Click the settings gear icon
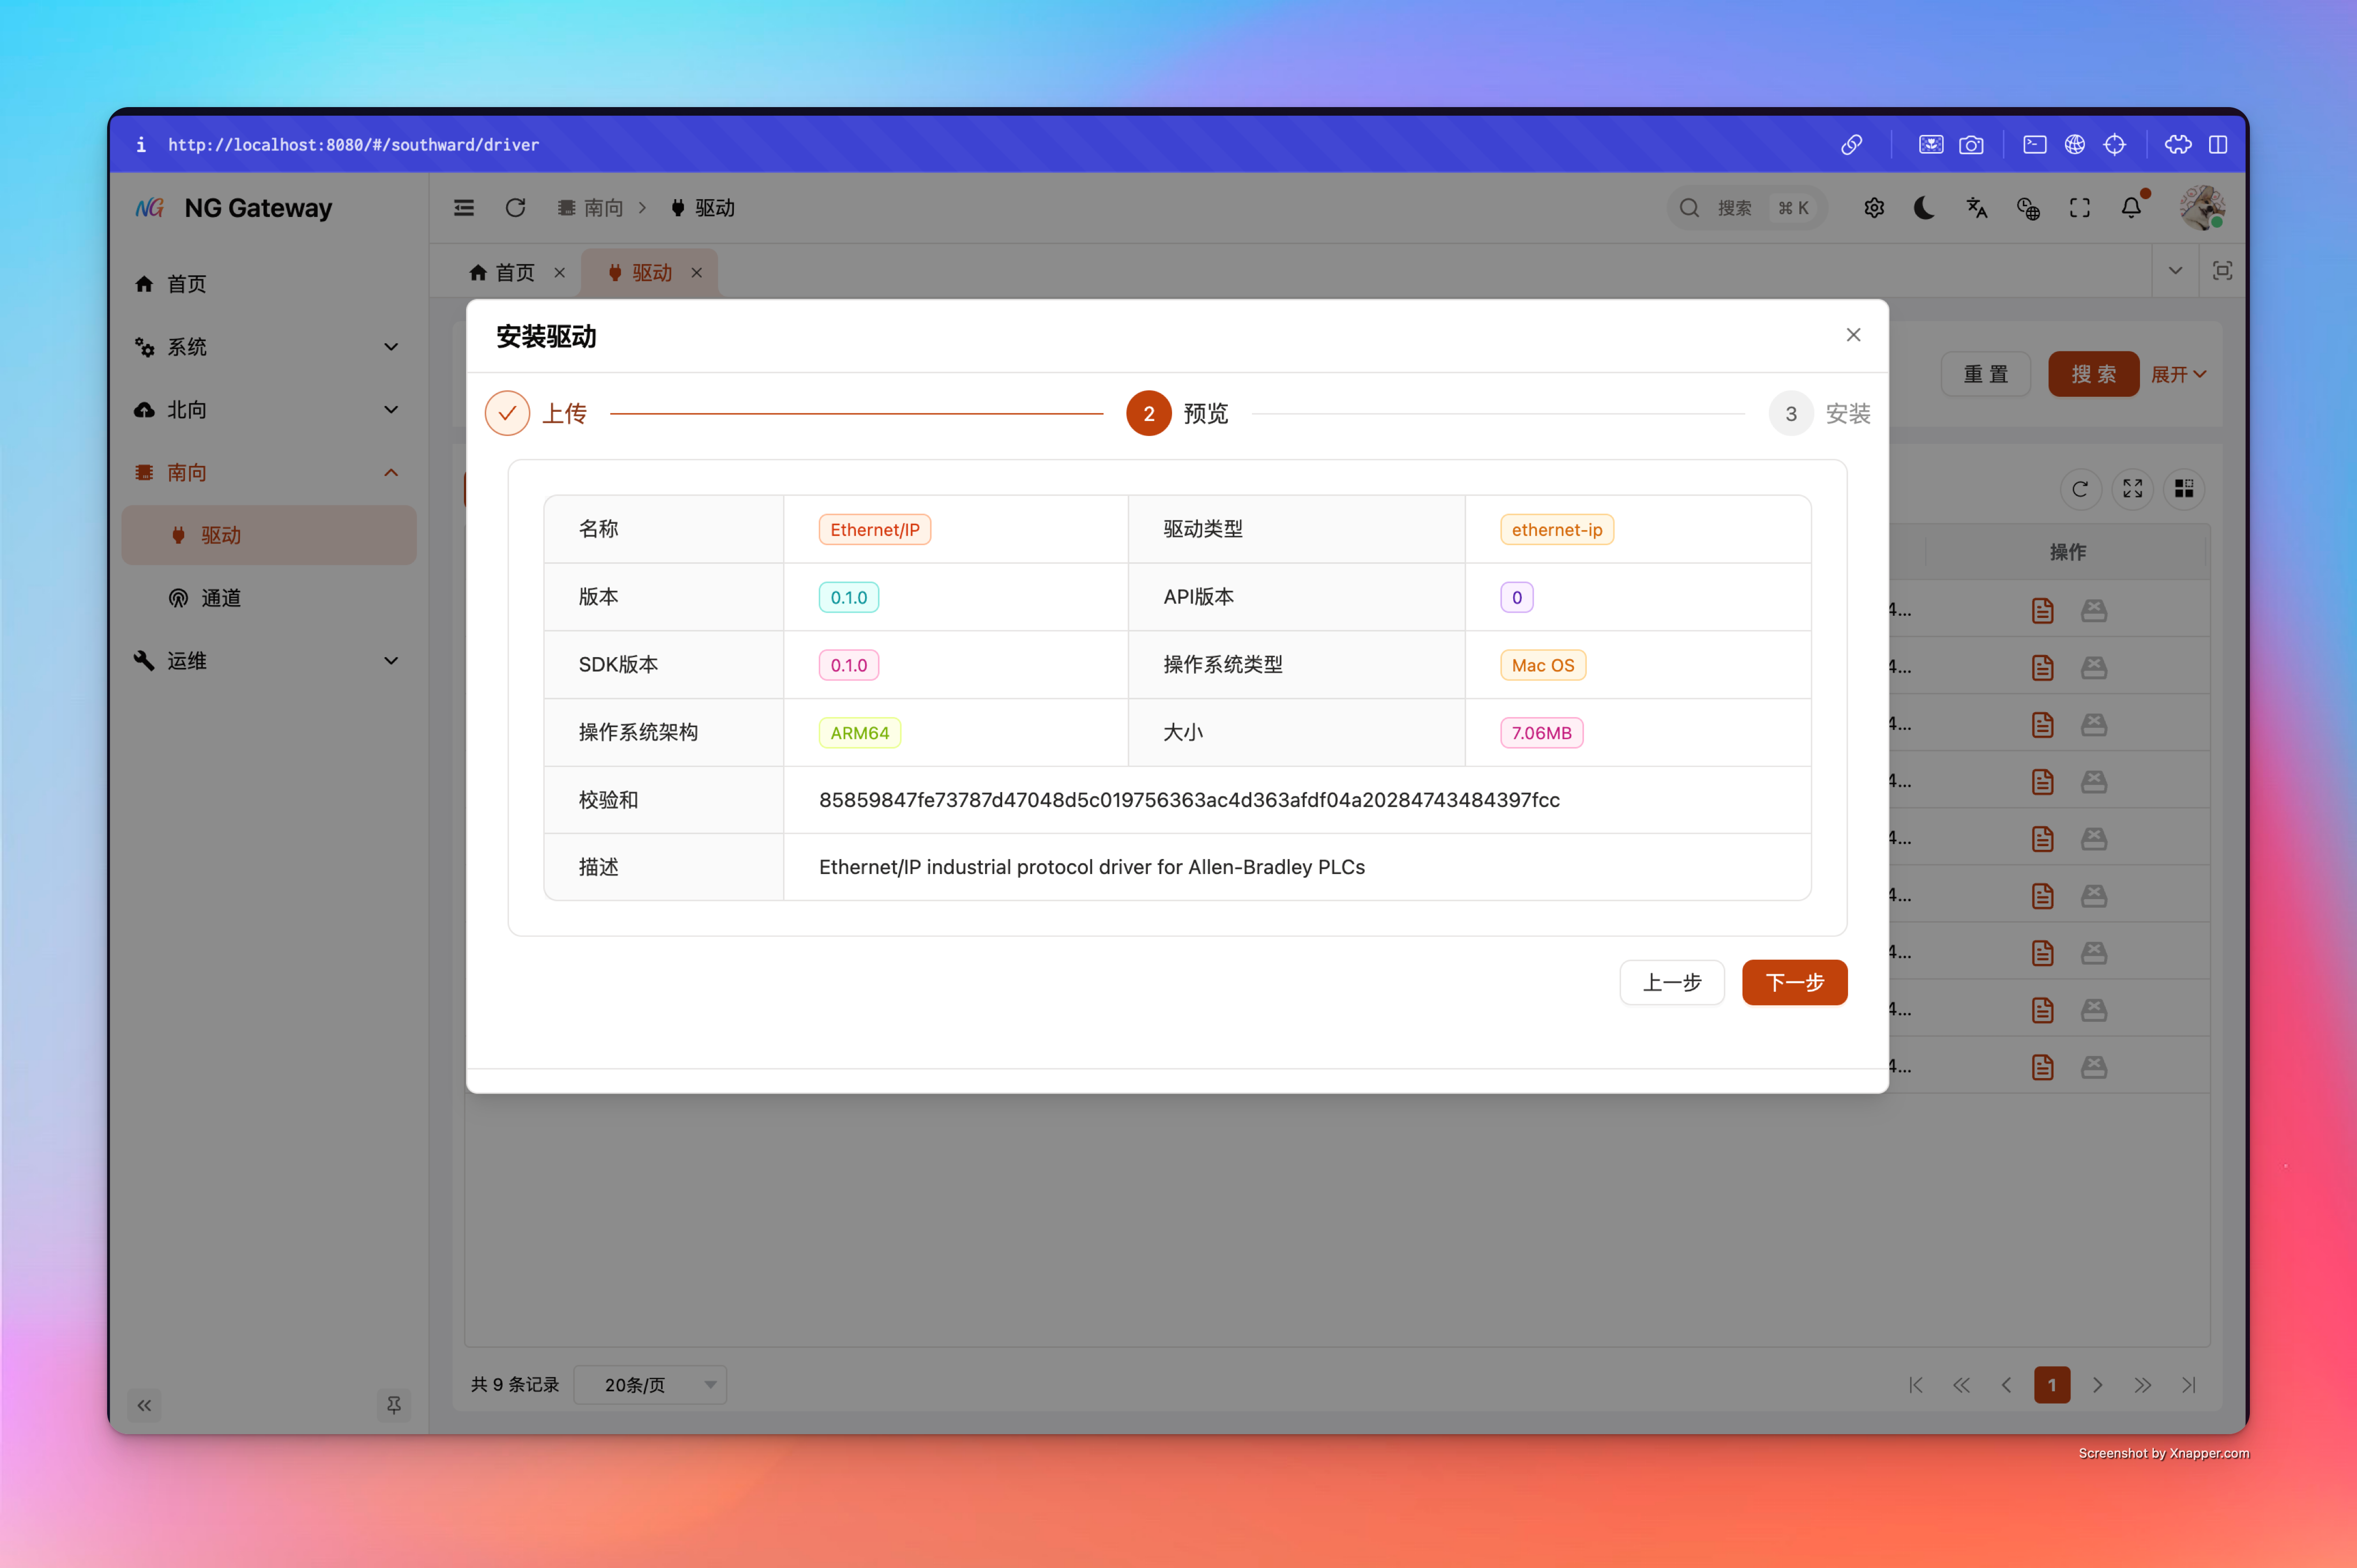2357x1568 pixels. [x=1874, y=208]
